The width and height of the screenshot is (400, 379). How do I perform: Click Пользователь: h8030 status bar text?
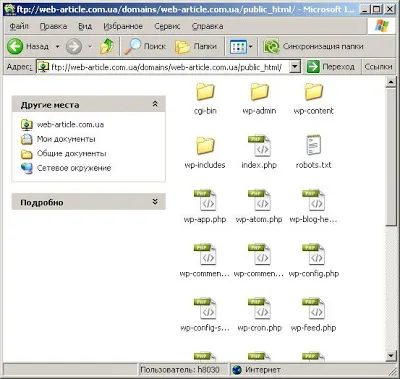coord(180,370)
